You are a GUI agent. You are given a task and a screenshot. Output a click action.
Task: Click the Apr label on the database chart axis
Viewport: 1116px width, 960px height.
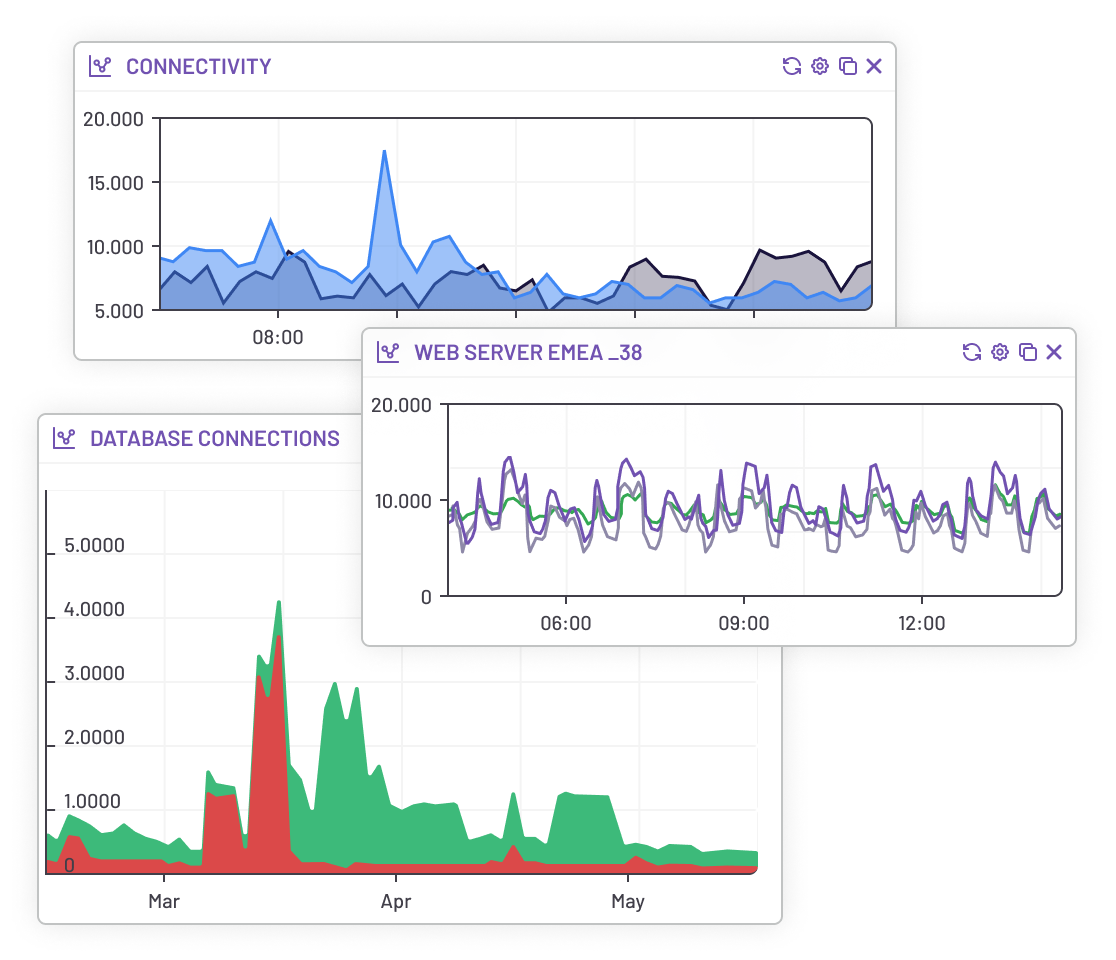click(396, 902)
